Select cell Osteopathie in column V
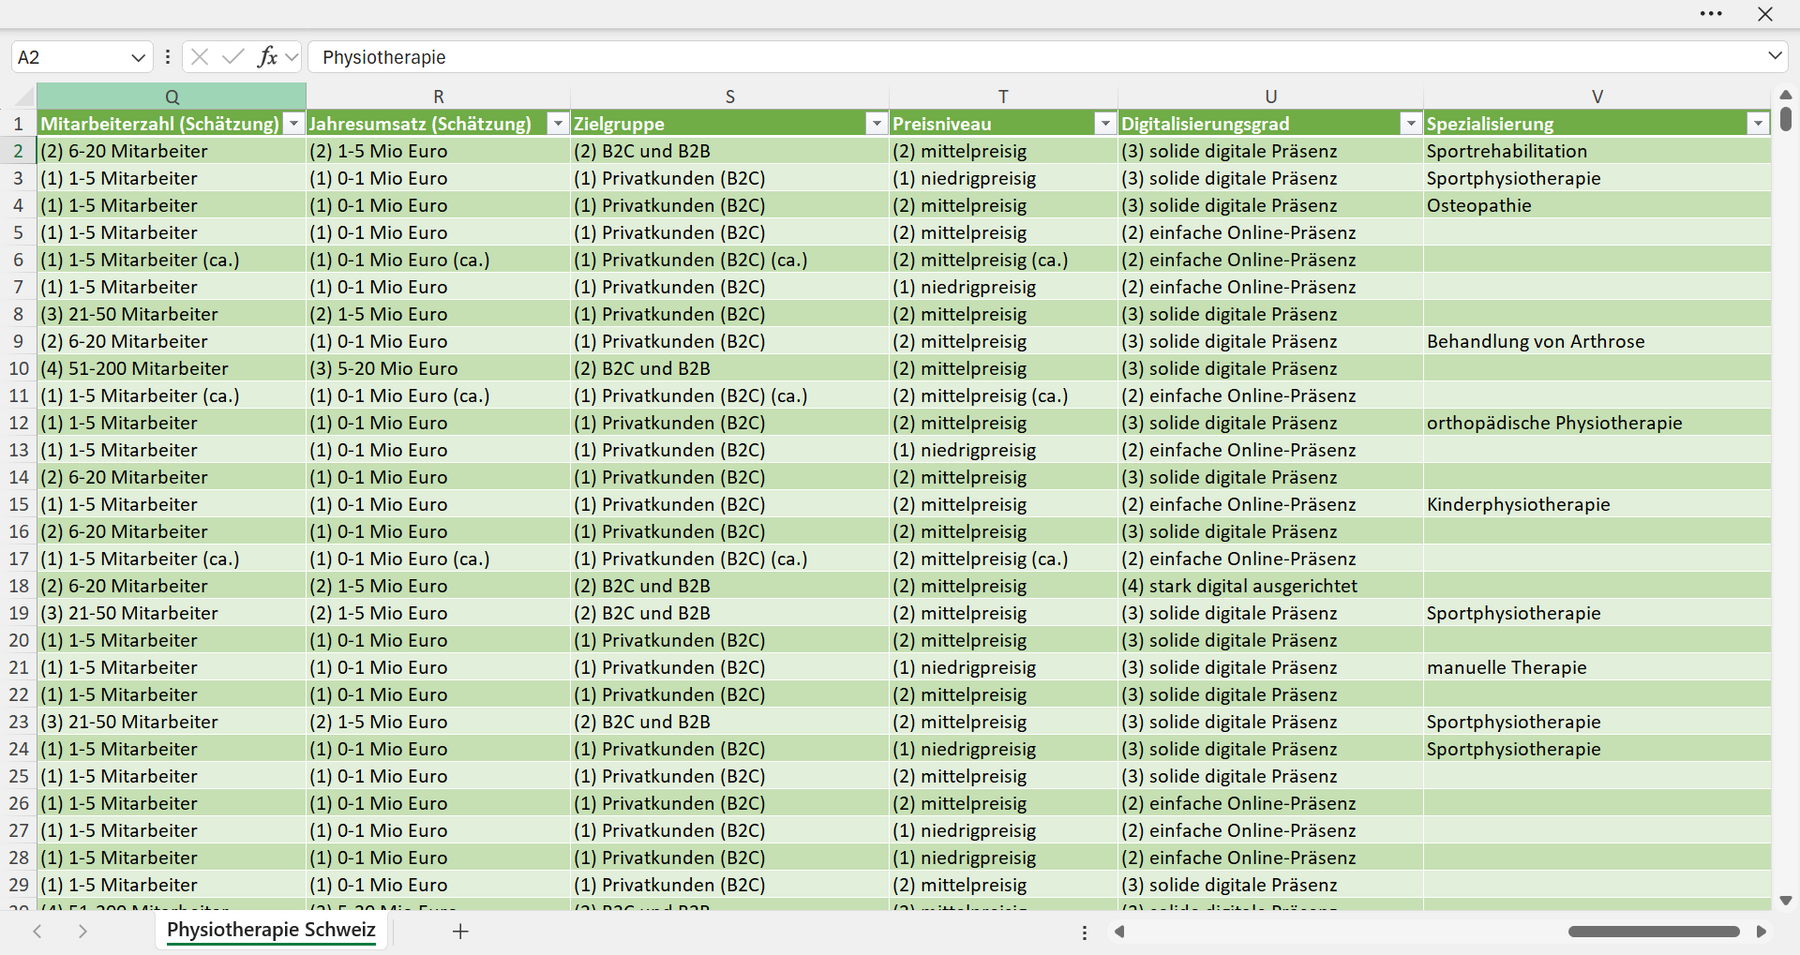 click(x=1597, y=206)
